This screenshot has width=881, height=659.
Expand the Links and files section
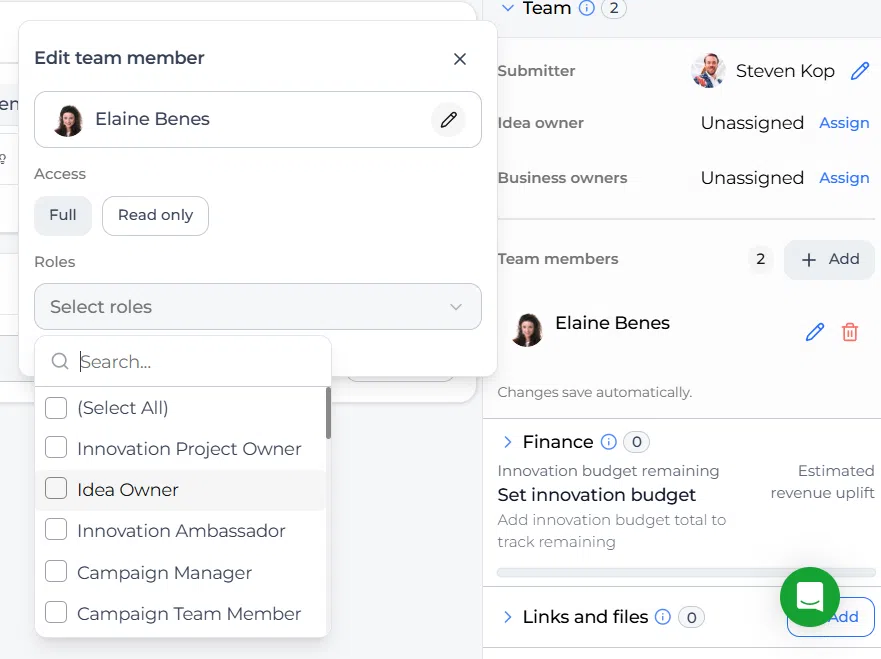point(507,617)
